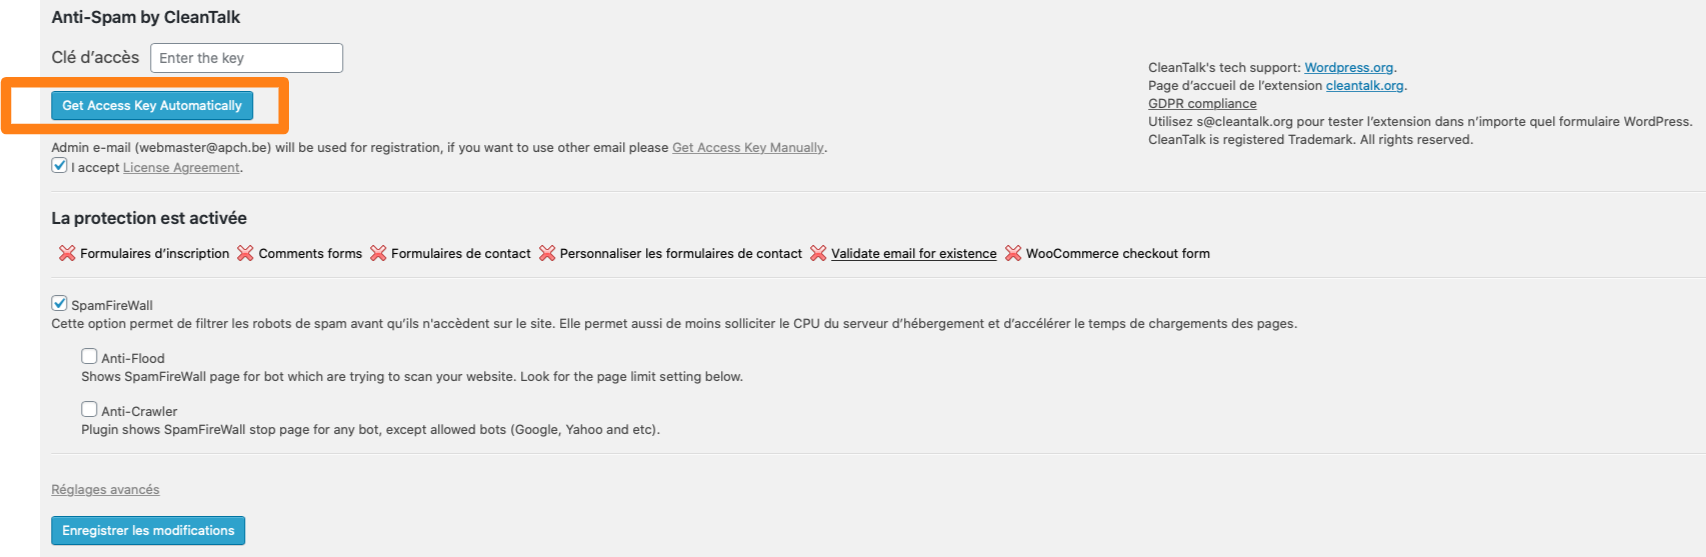Save with Enregistrer les modifications button

(148, 530)
